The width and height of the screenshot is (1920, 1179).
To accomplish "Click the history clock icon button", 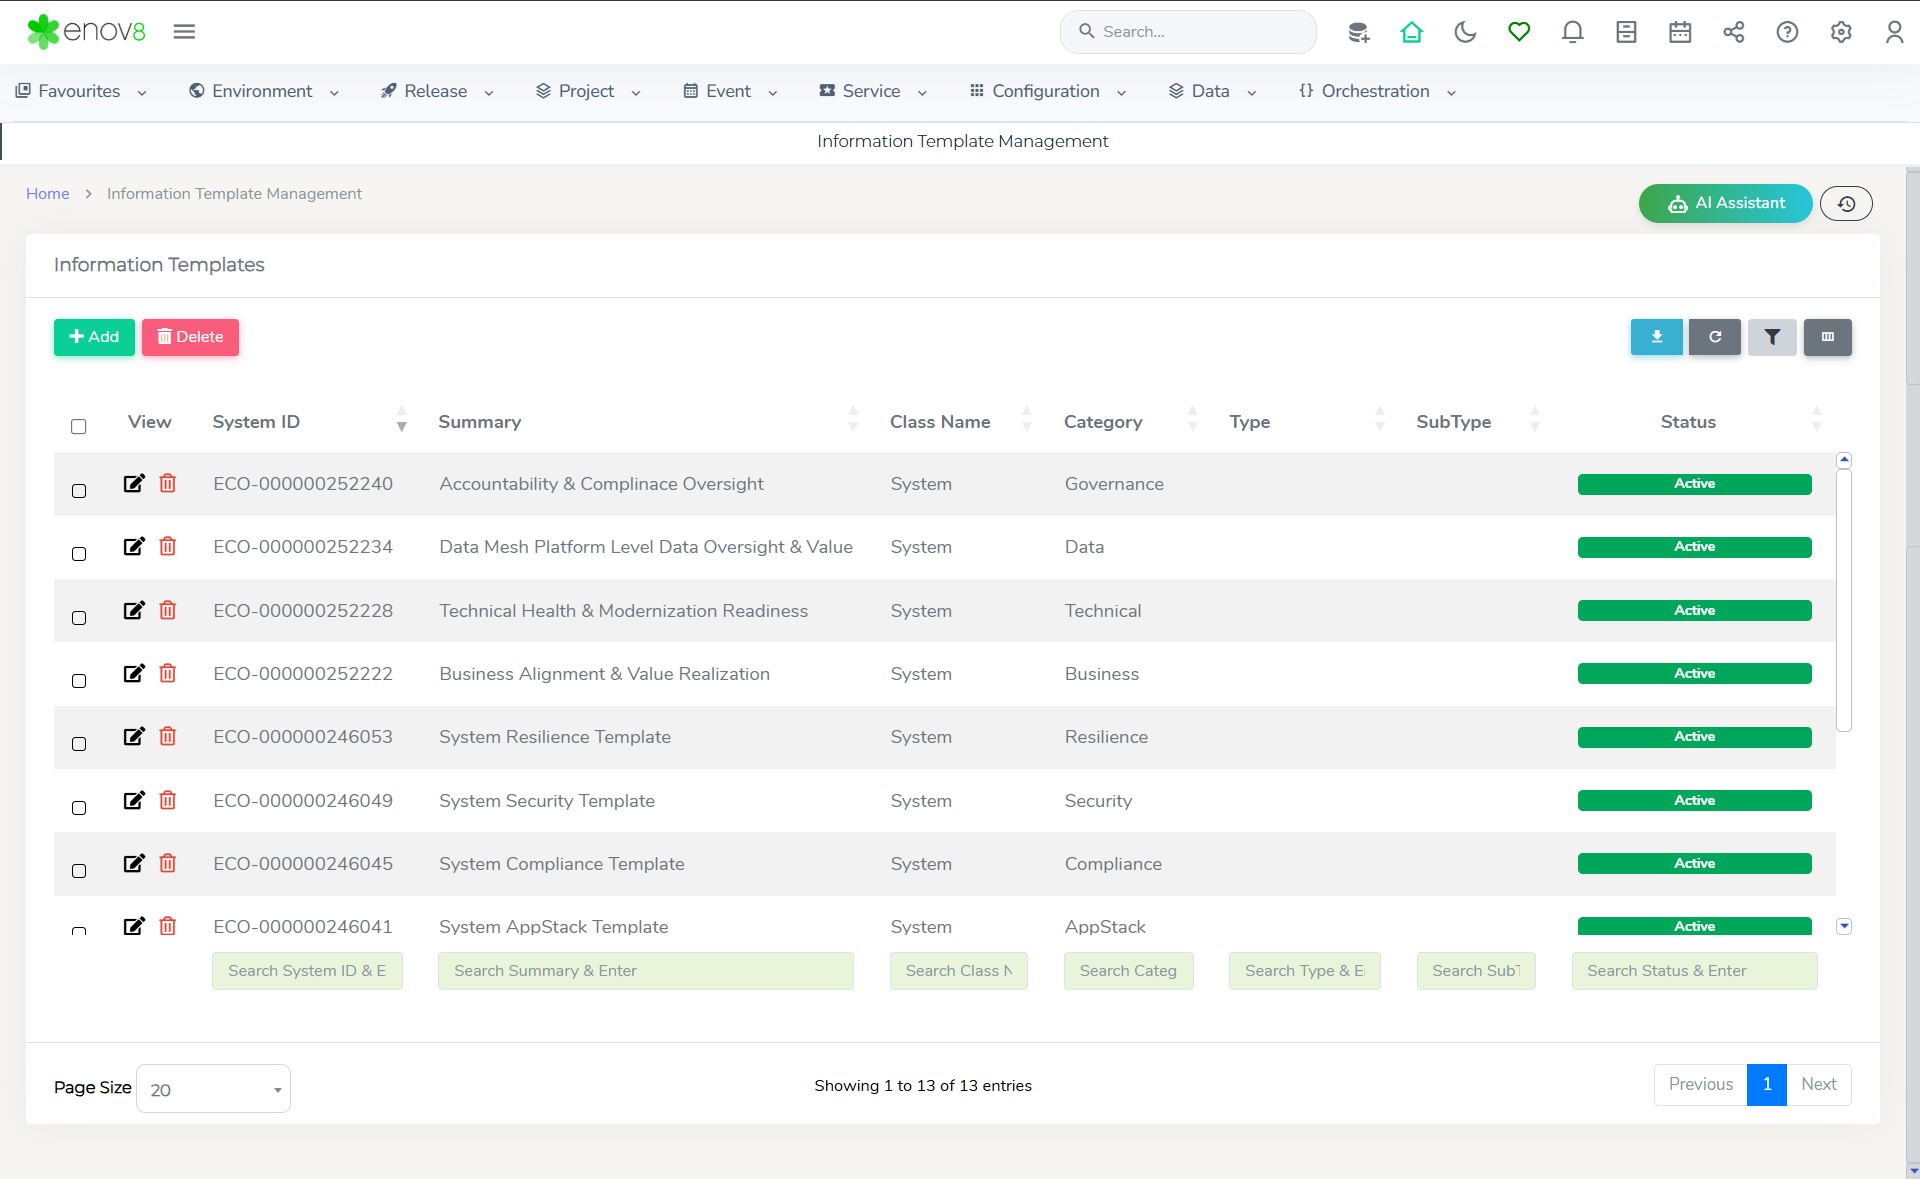I will (x=1846, y=204).
